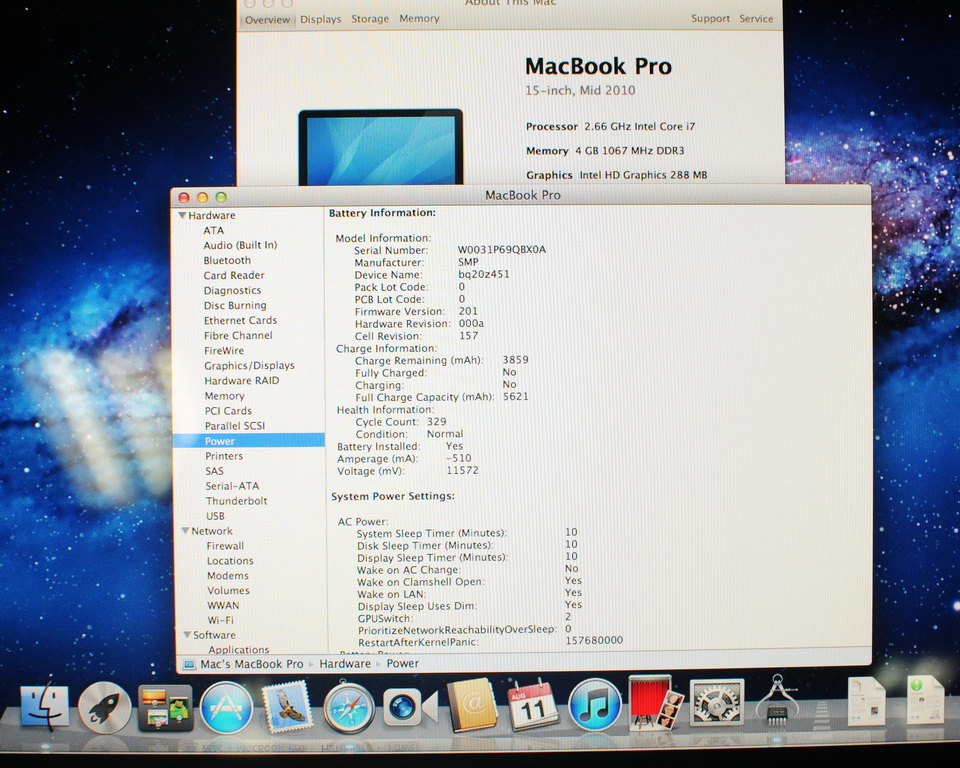
Task: Select Hardware RAID in the sidebar
Action: tap(242, 381)
